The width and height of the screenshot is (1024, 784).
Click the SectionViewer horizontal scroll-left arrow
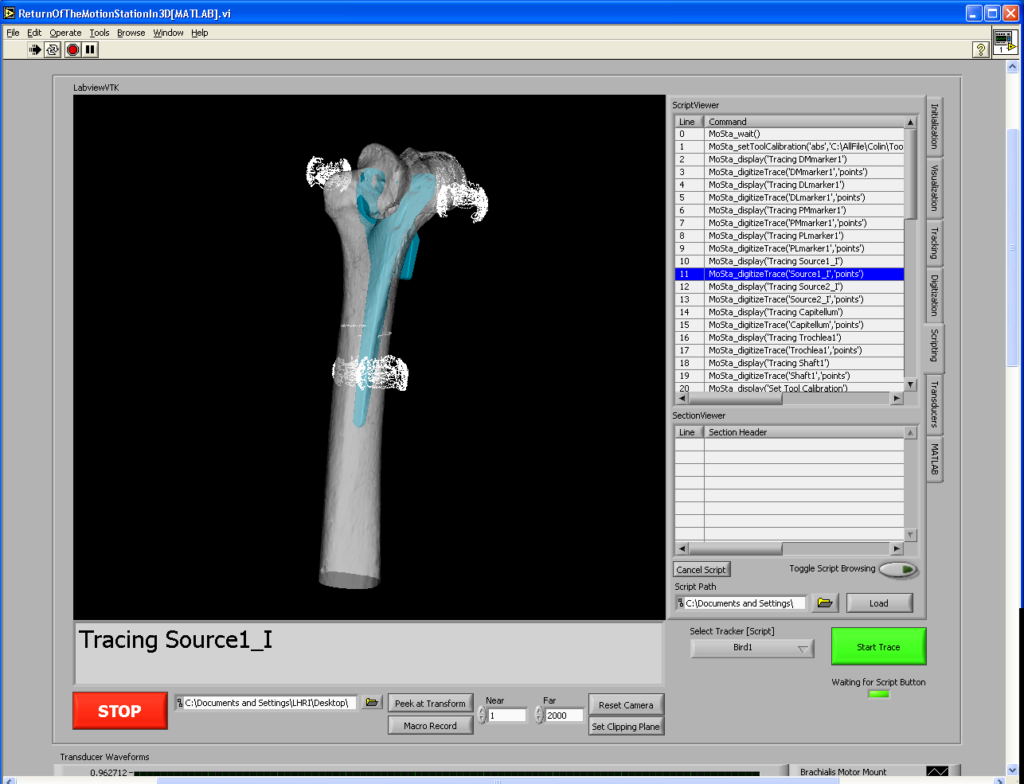[682, 548]
